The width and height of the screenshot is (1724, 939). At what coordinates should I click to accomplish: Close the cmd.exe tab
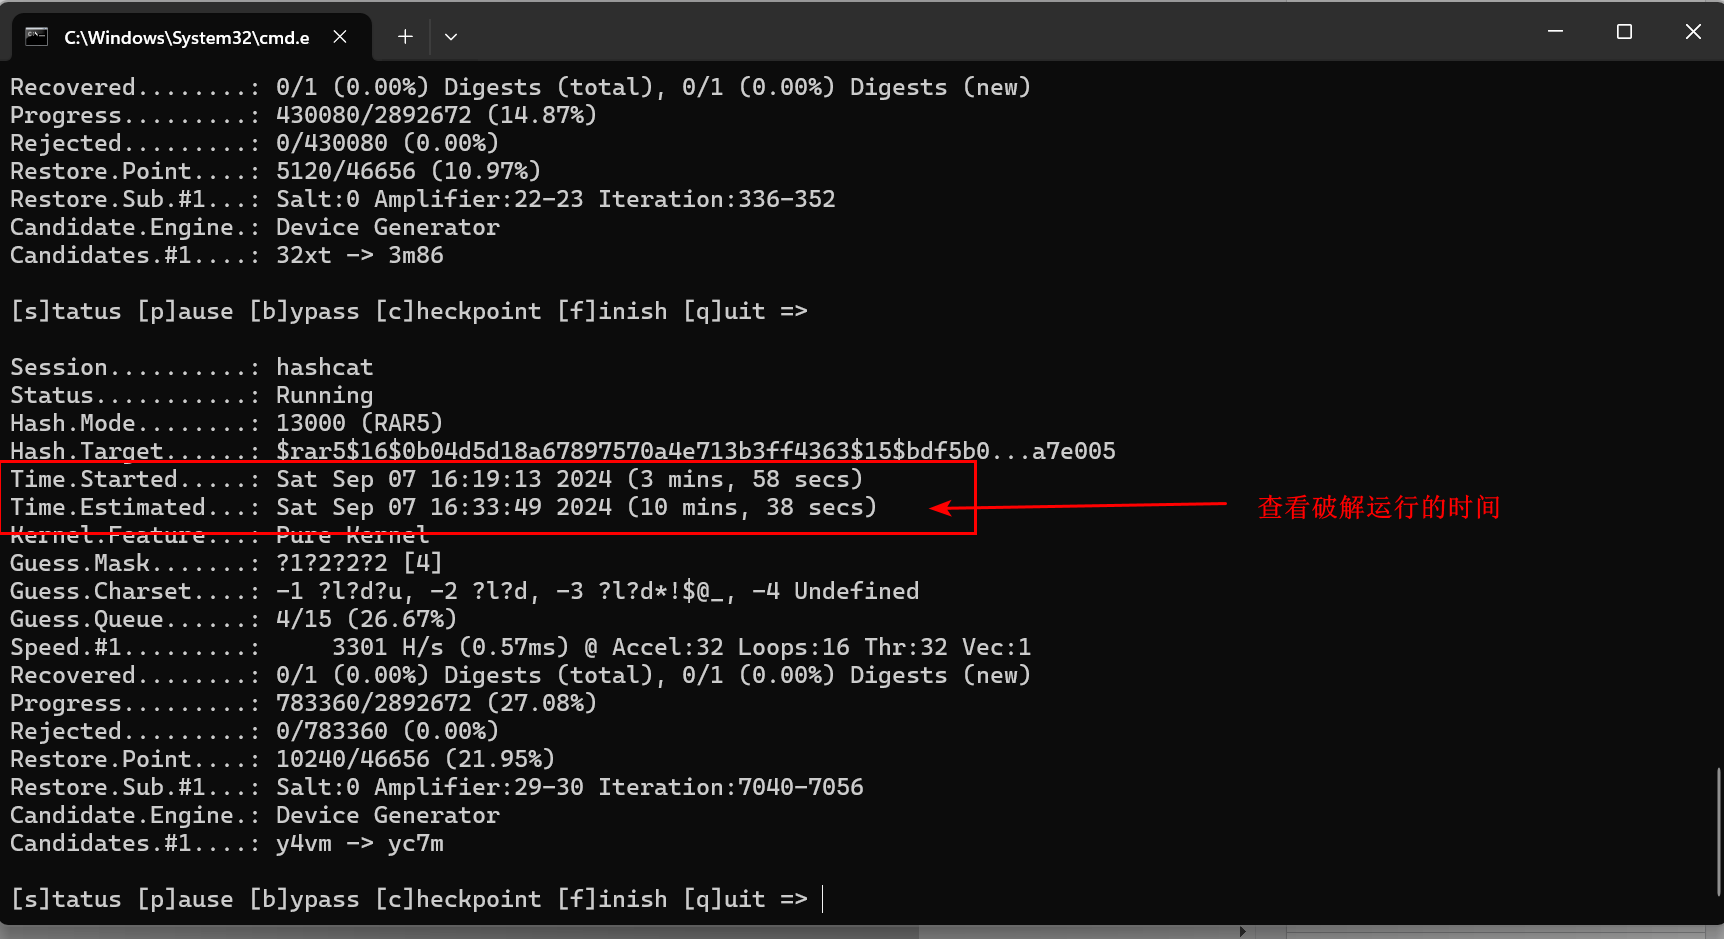click(x=340, y=37)
